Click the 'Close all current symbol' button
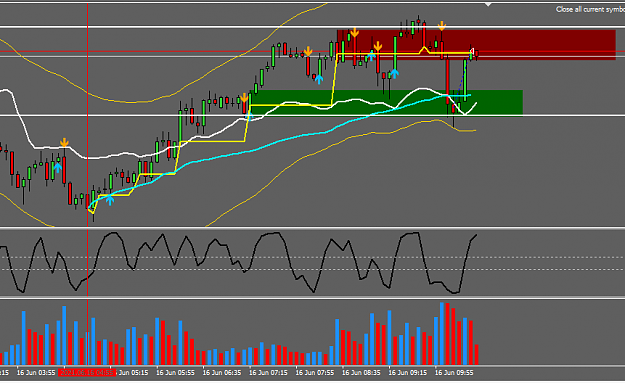 coord(590,9)
